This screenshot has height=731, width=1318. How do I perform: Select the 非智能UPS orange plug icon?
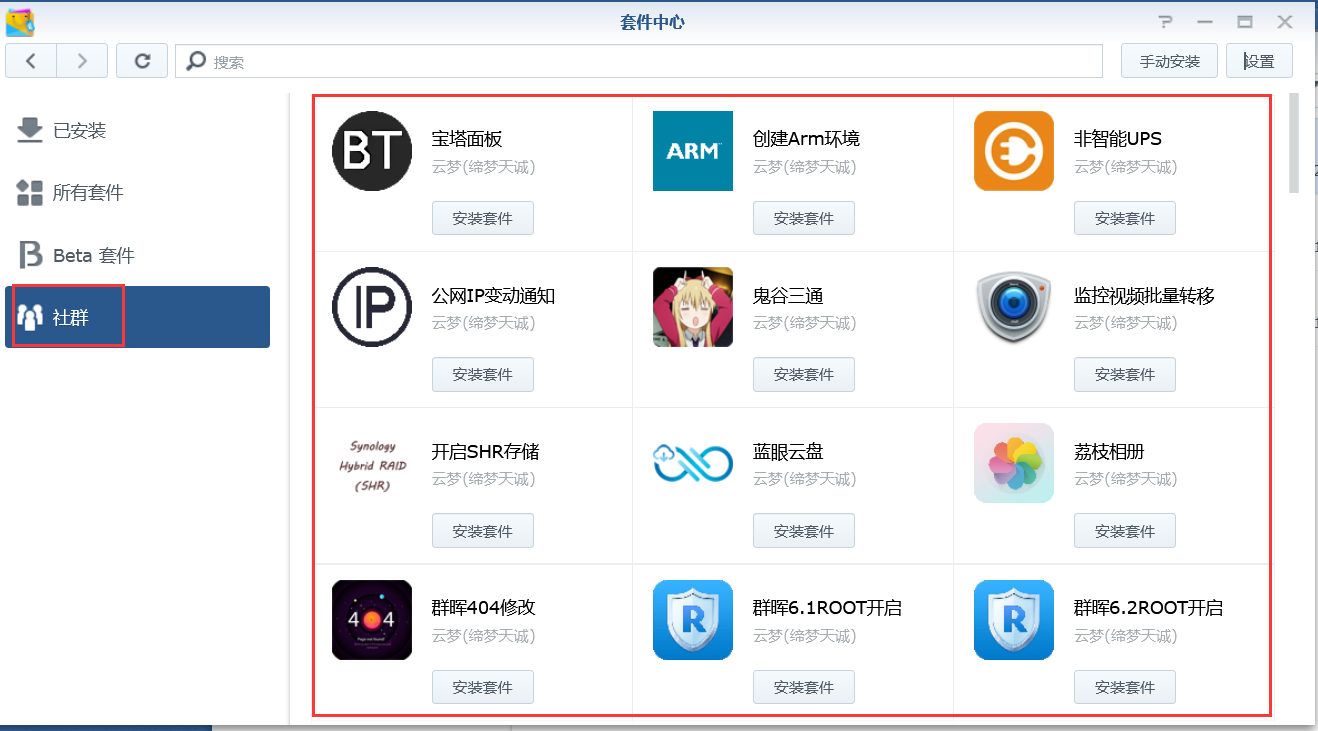1013,151
